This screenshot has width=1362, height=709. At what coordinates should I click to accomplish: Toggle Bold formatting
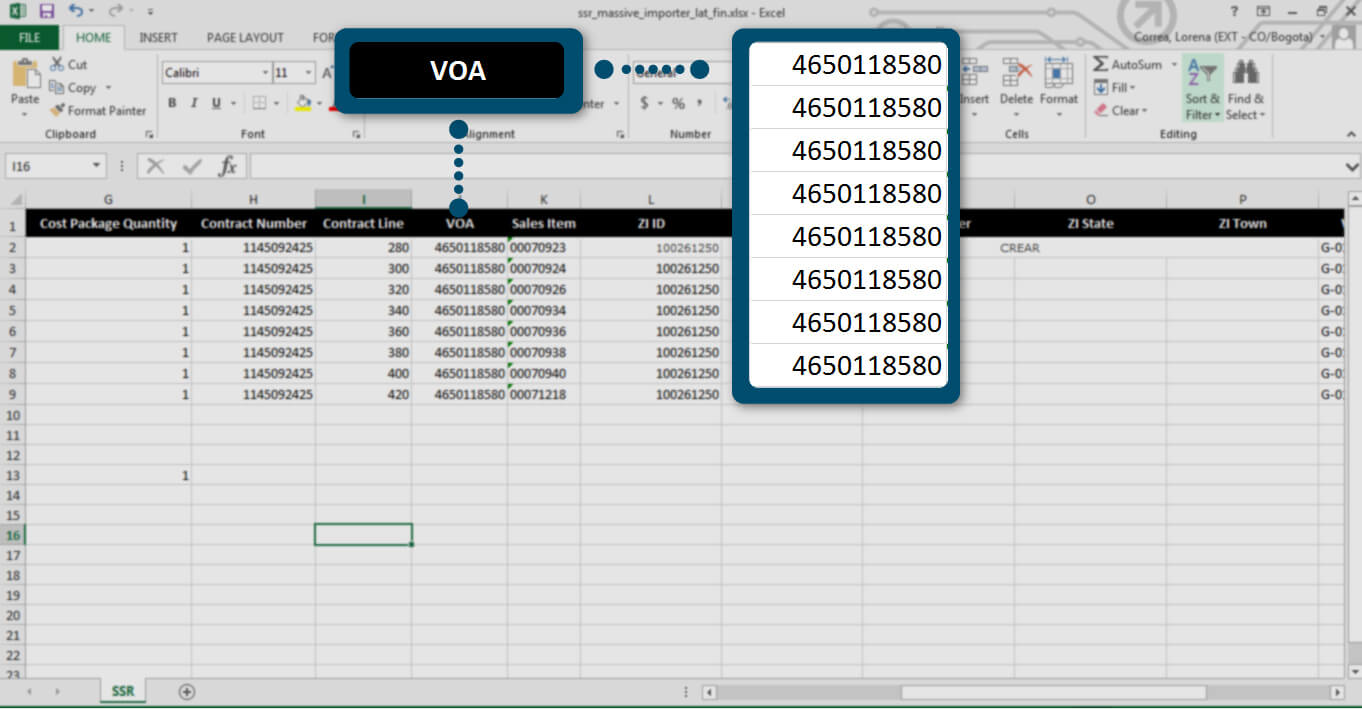pyautogui.click(x=172, y=103)
